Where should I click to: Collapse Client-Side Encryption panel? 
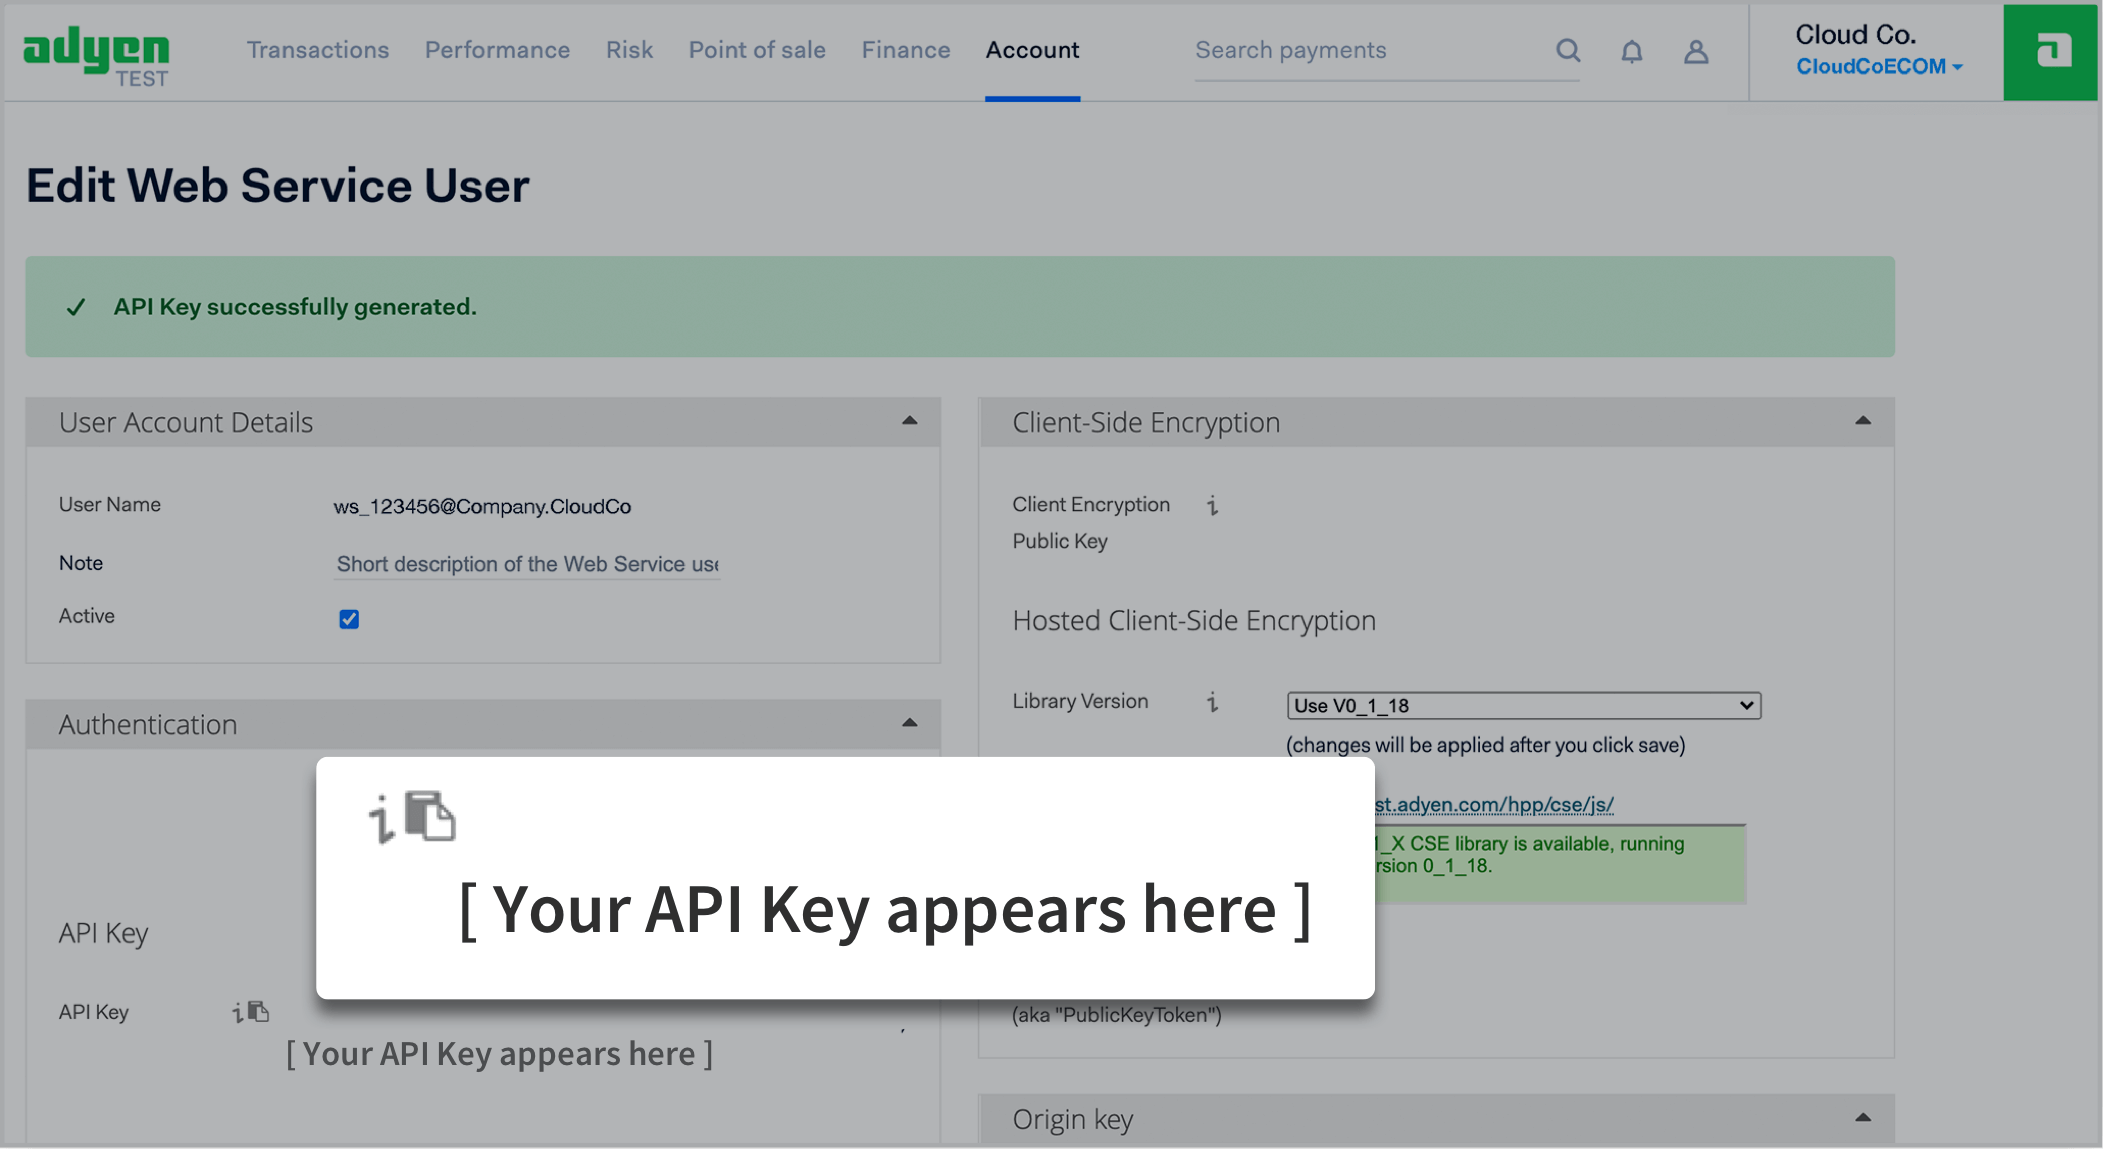(1862, 421)
